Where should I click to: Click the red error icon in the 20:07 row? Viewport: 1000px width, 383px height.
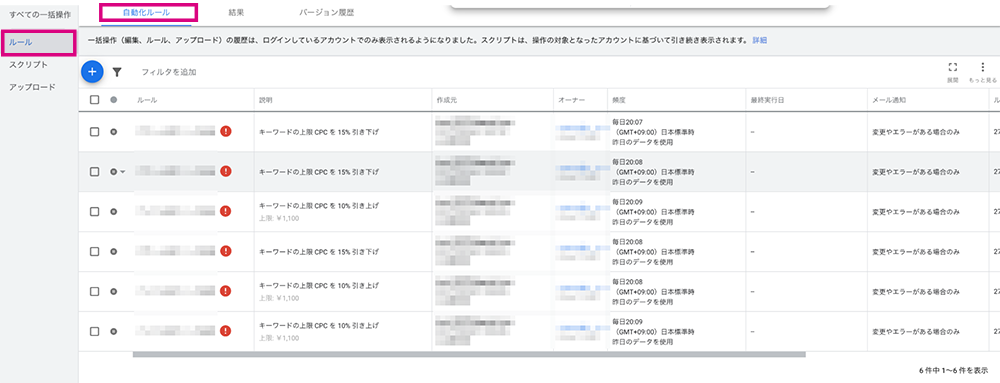[226, 131]
